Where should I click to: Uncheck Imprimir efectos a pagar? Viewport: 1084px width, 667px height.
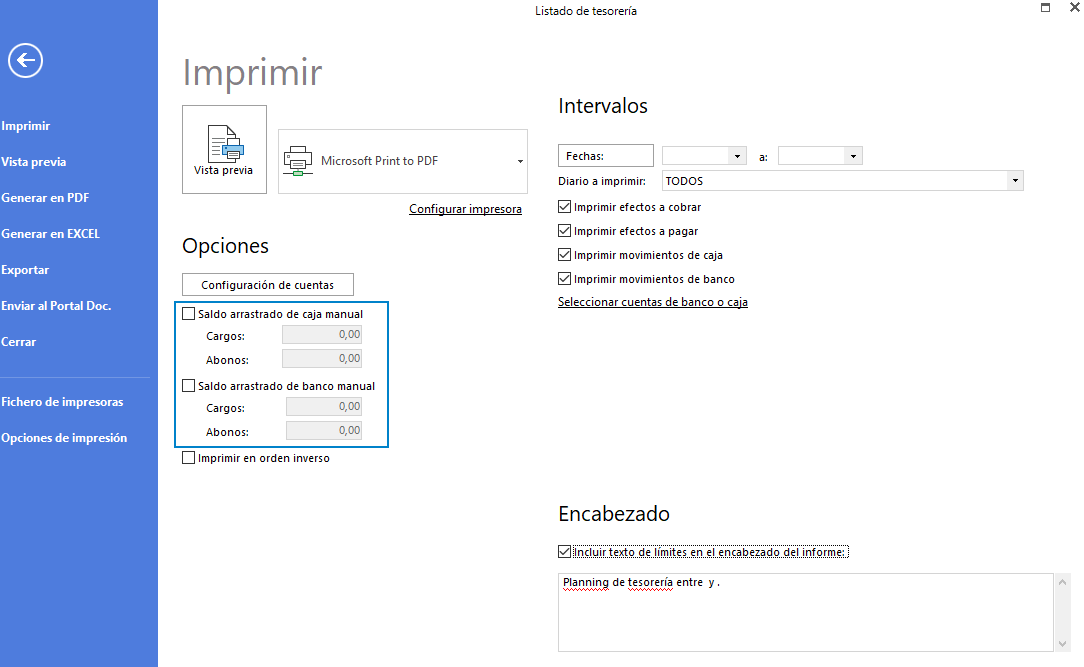pos(565,231)
